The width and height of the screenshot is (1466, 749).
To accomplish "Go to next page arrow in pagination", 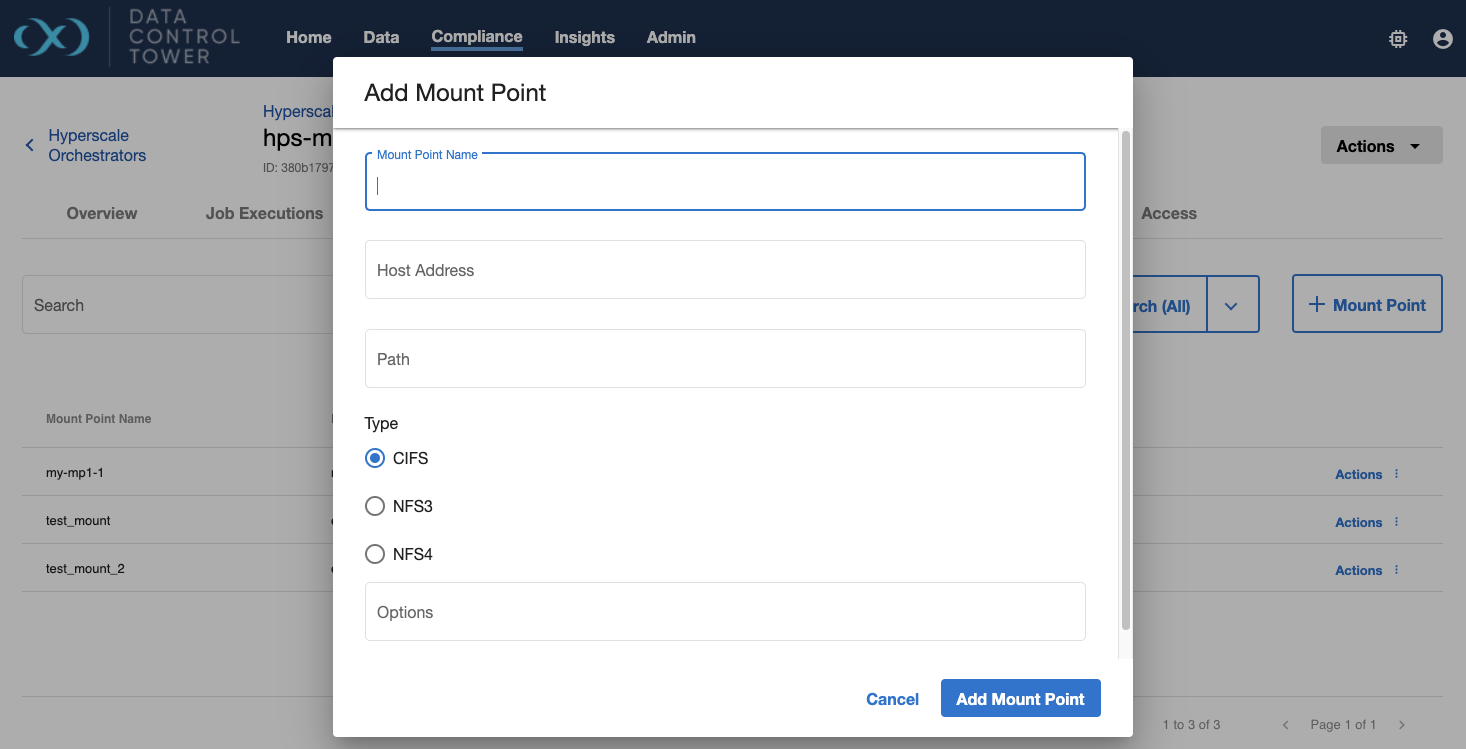I will 1402,725.
